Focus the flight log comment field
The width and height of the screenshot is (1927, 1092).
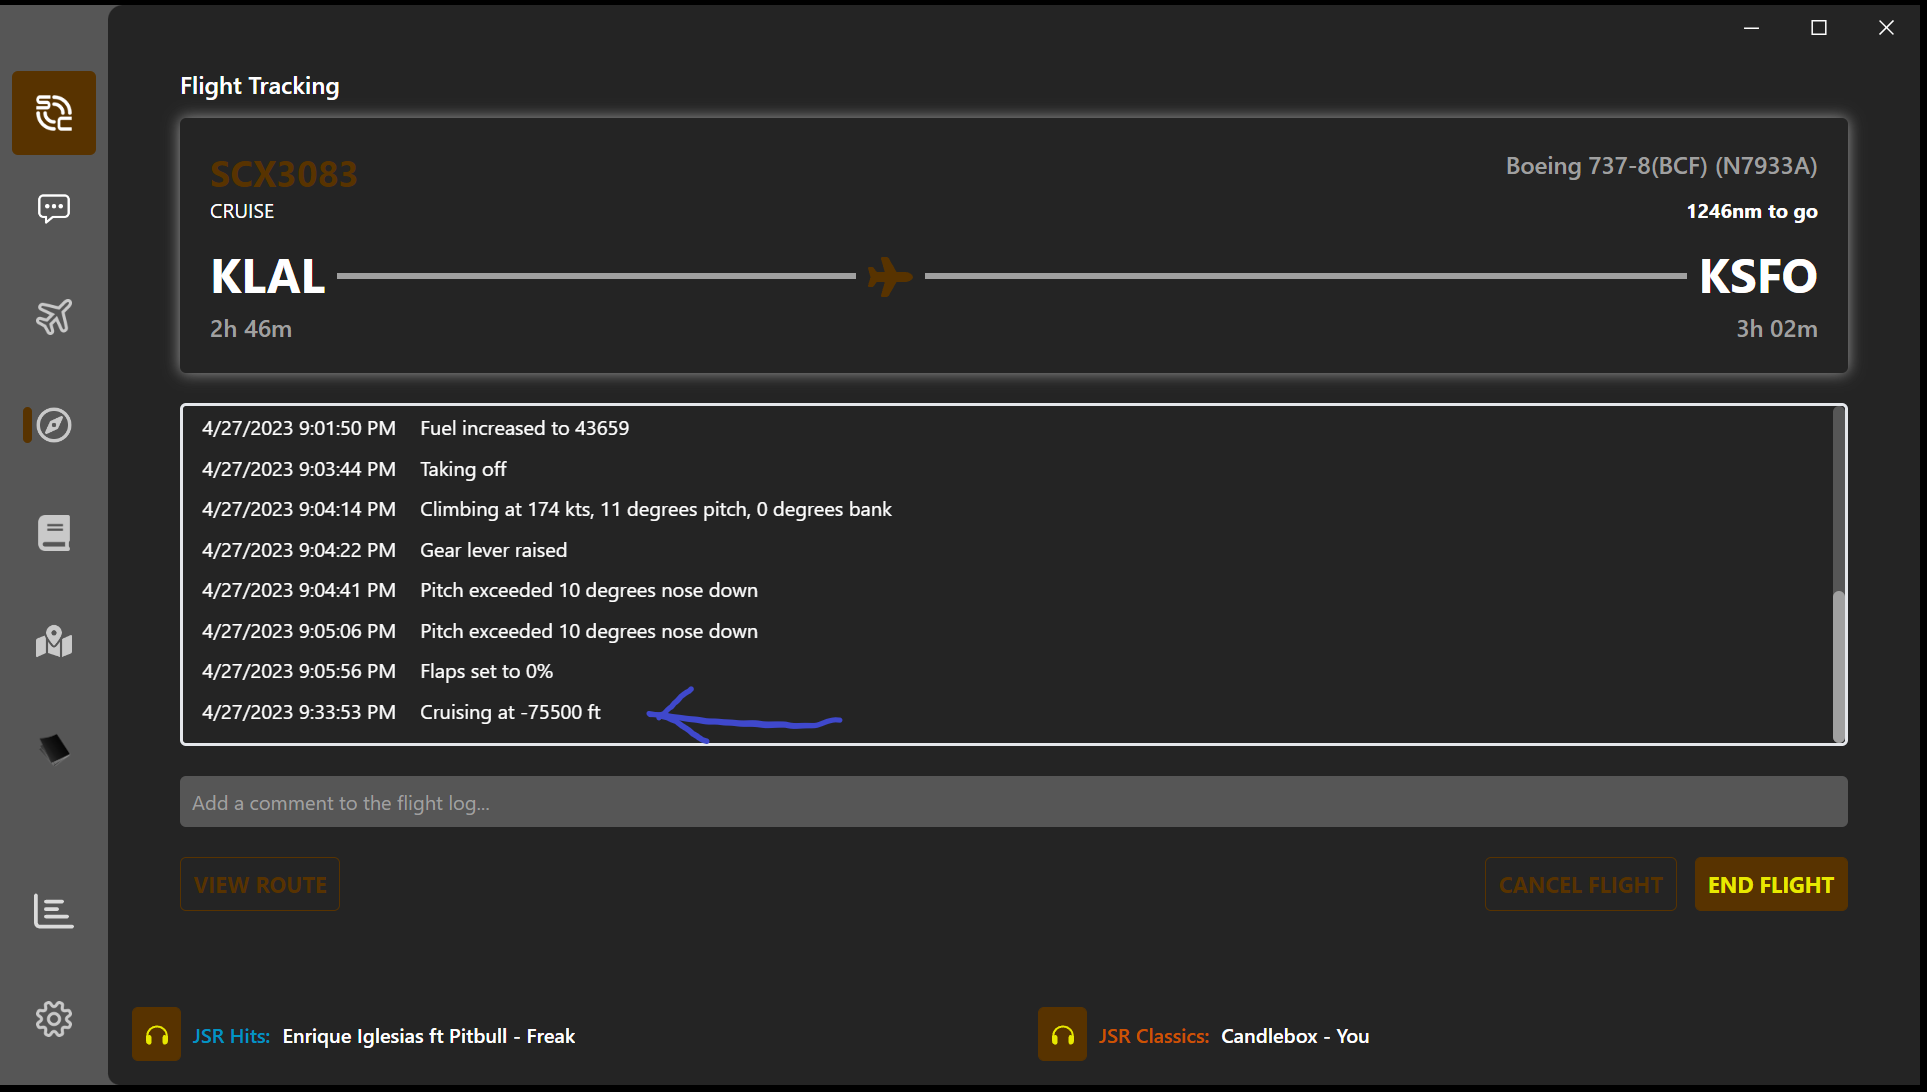click(1012, 803)
